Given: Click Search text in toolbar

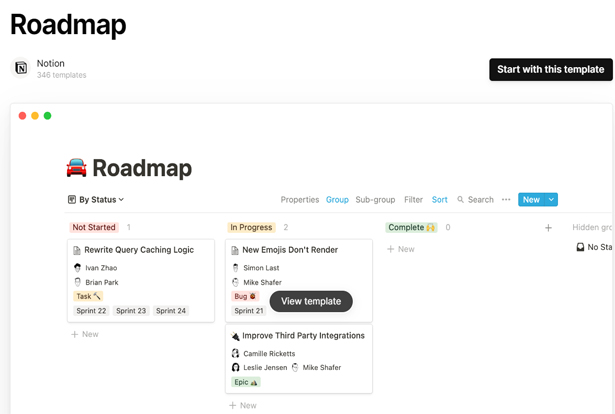Looking at the screenshot, I should 480,200.
